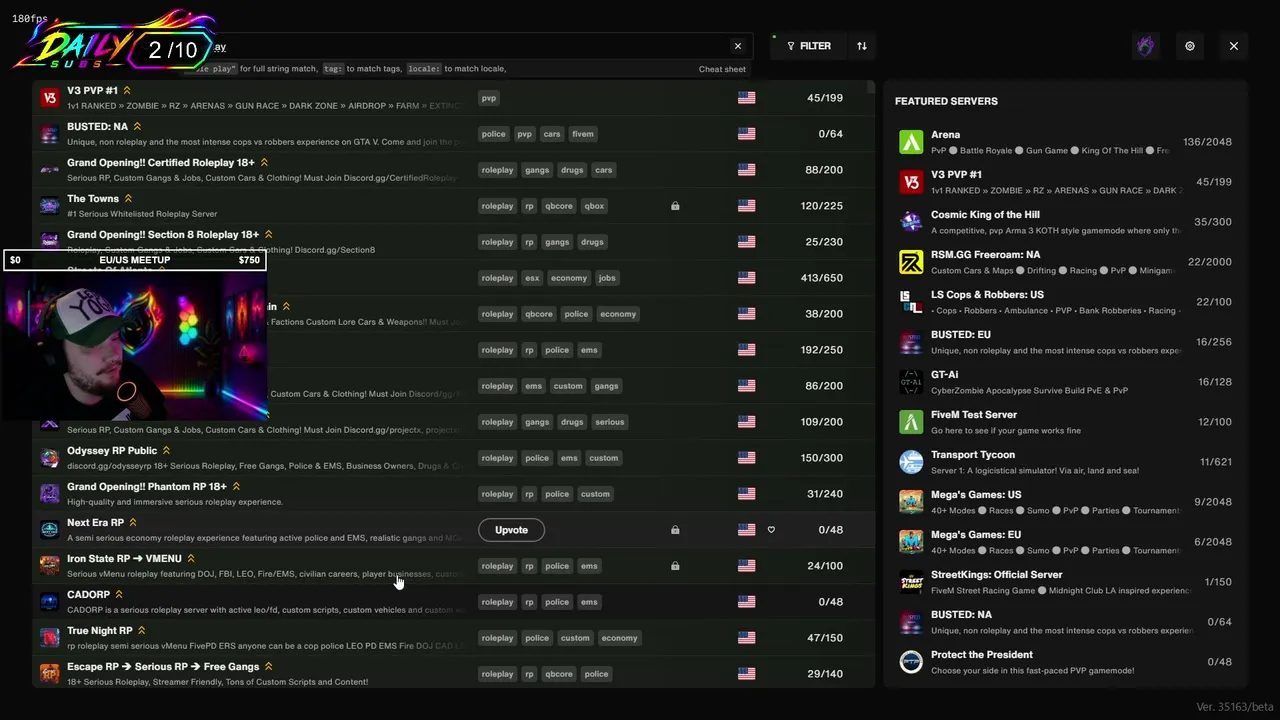Viewport: 1280px width, 720px height.
Task: Close the server browser with the X button
Action: [1234, 46]
